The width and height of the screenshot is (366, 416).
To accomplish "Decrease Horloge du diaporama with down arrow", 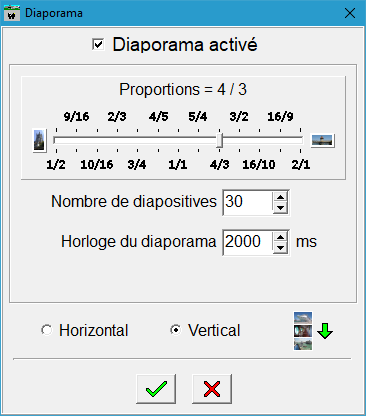I will (280, 248).
